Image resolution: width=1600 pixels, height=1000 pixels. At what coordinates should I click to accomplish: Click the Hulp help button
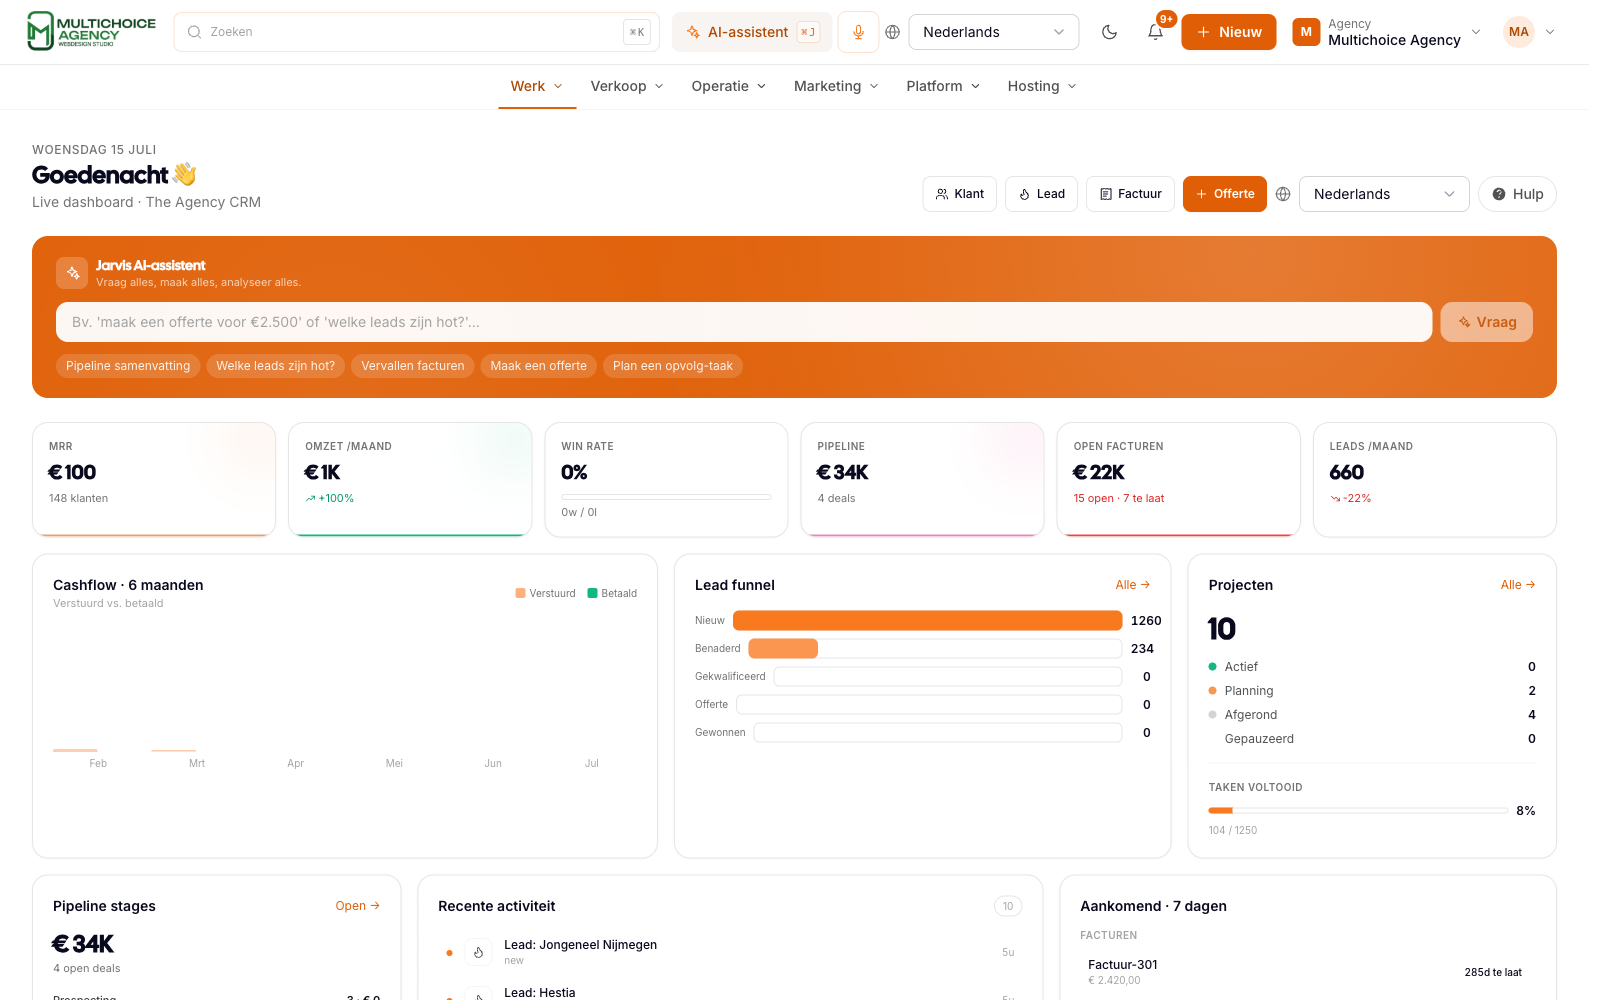click(1517, 194)
